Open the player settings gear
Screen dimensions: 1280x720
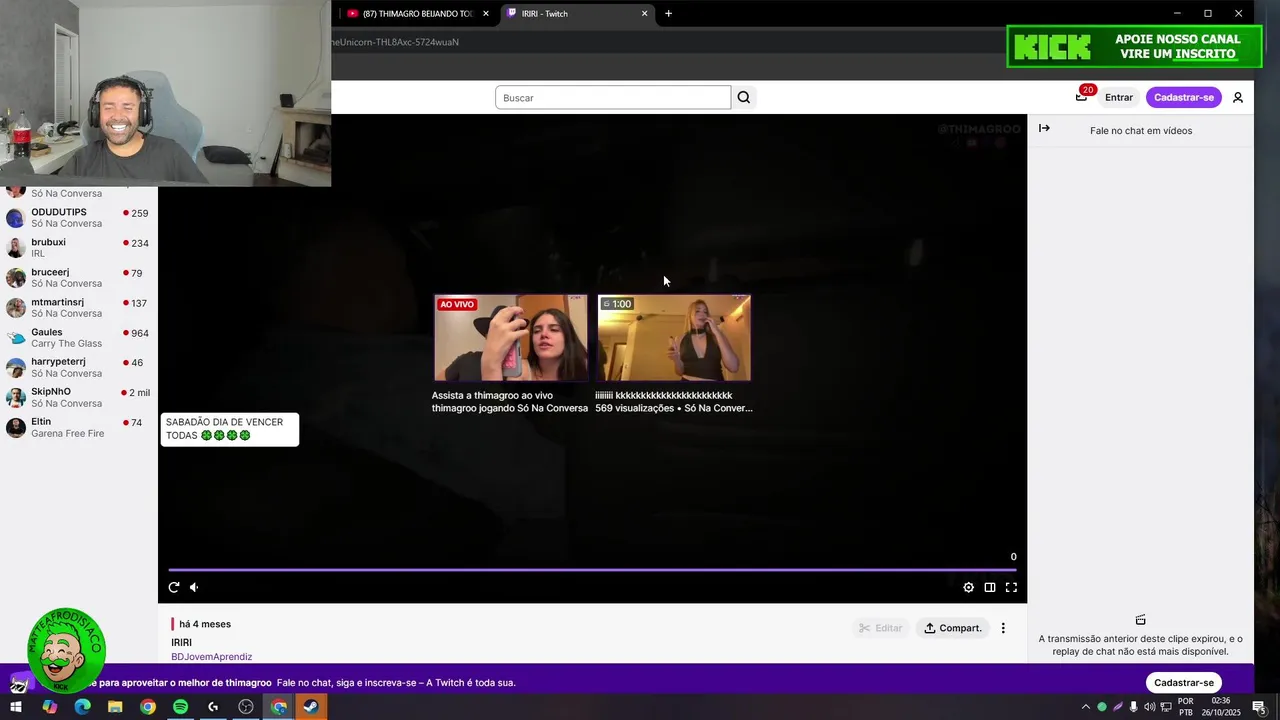coord(968,587)
